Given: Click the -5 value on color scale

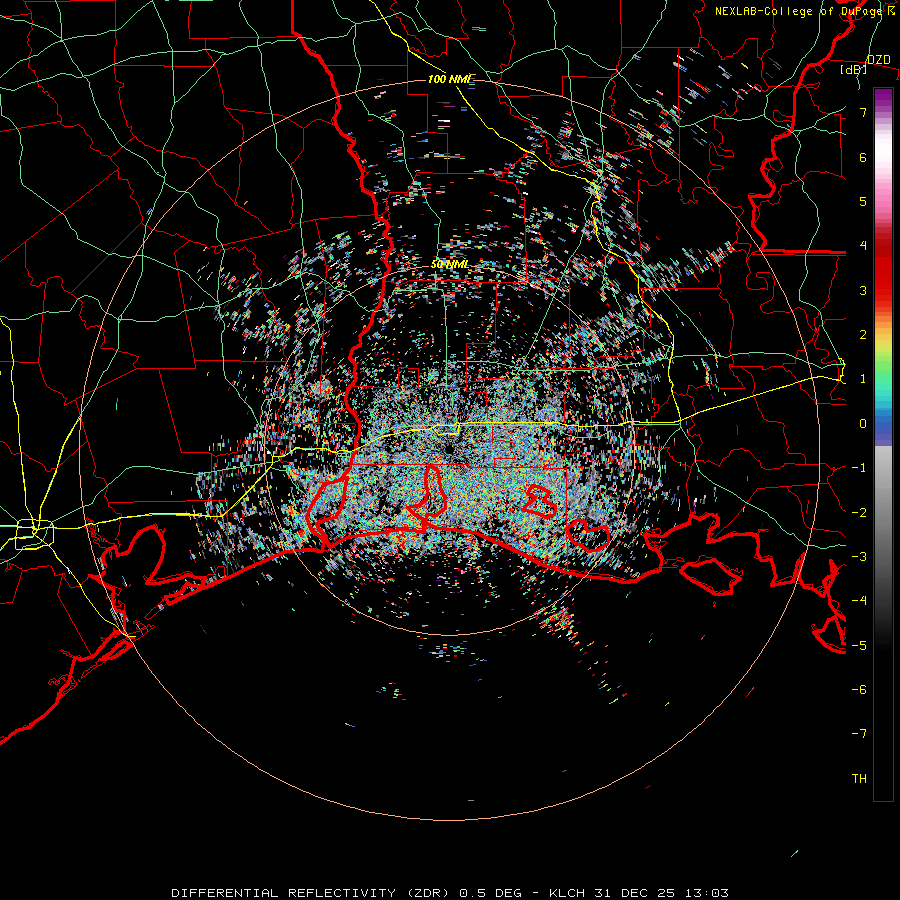Looking at the screenshot, I should tap(859, 646).
